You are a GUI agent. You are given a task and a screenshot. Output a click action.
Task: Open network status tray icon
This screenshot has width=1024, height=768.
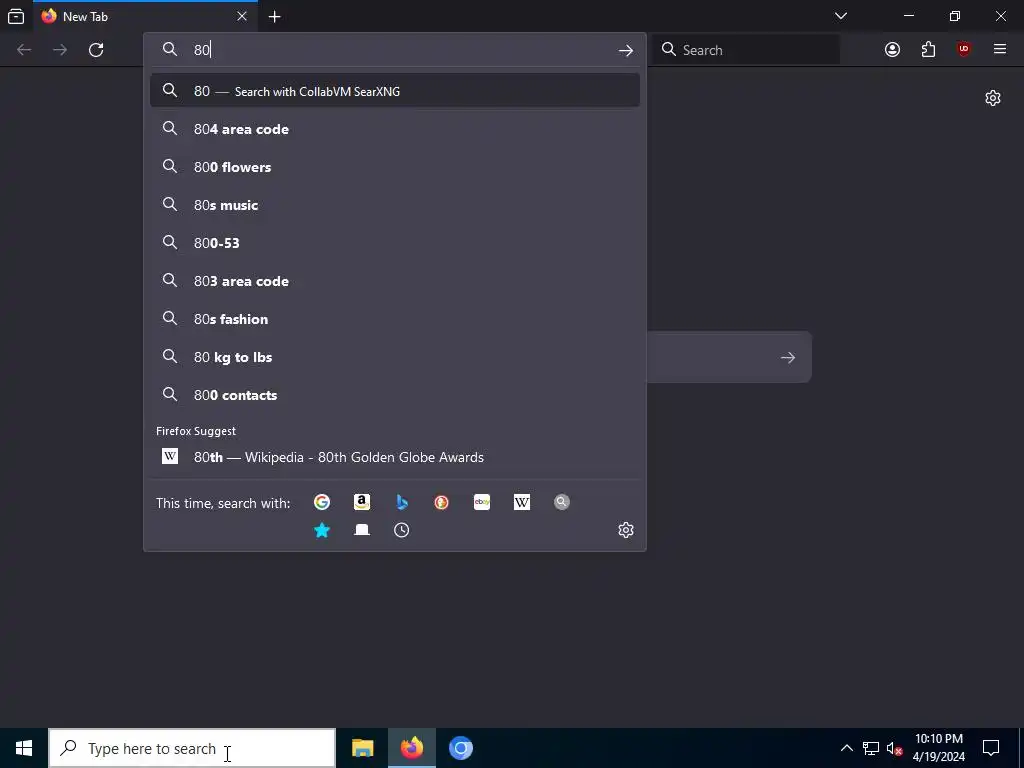click(x=871, y=748)
